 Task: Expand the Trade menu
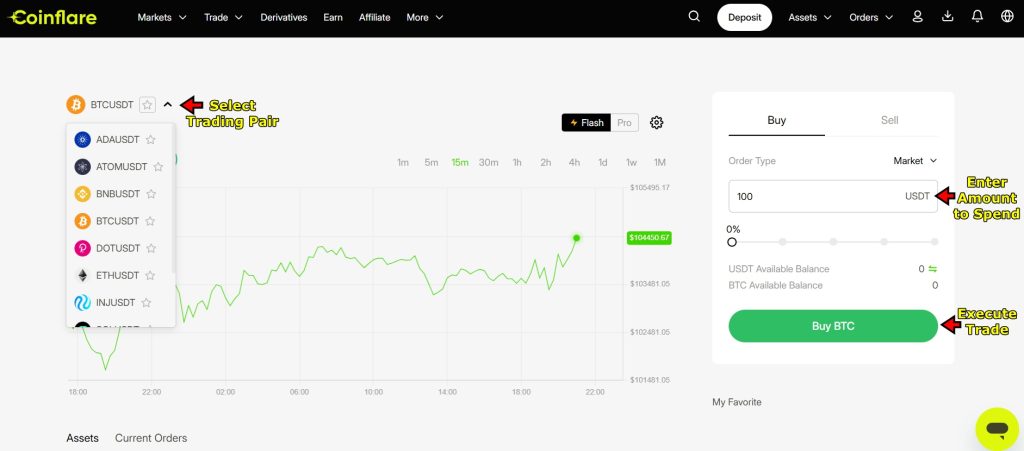223,18
